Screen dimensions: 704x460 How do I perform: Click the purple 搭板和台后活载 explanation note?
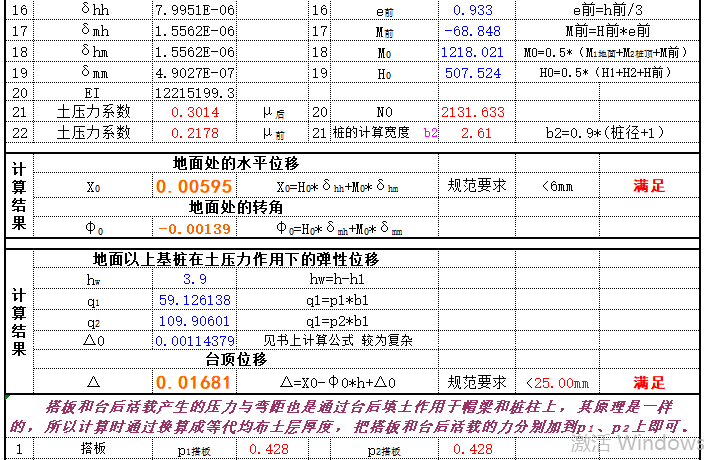coord(352,417)
